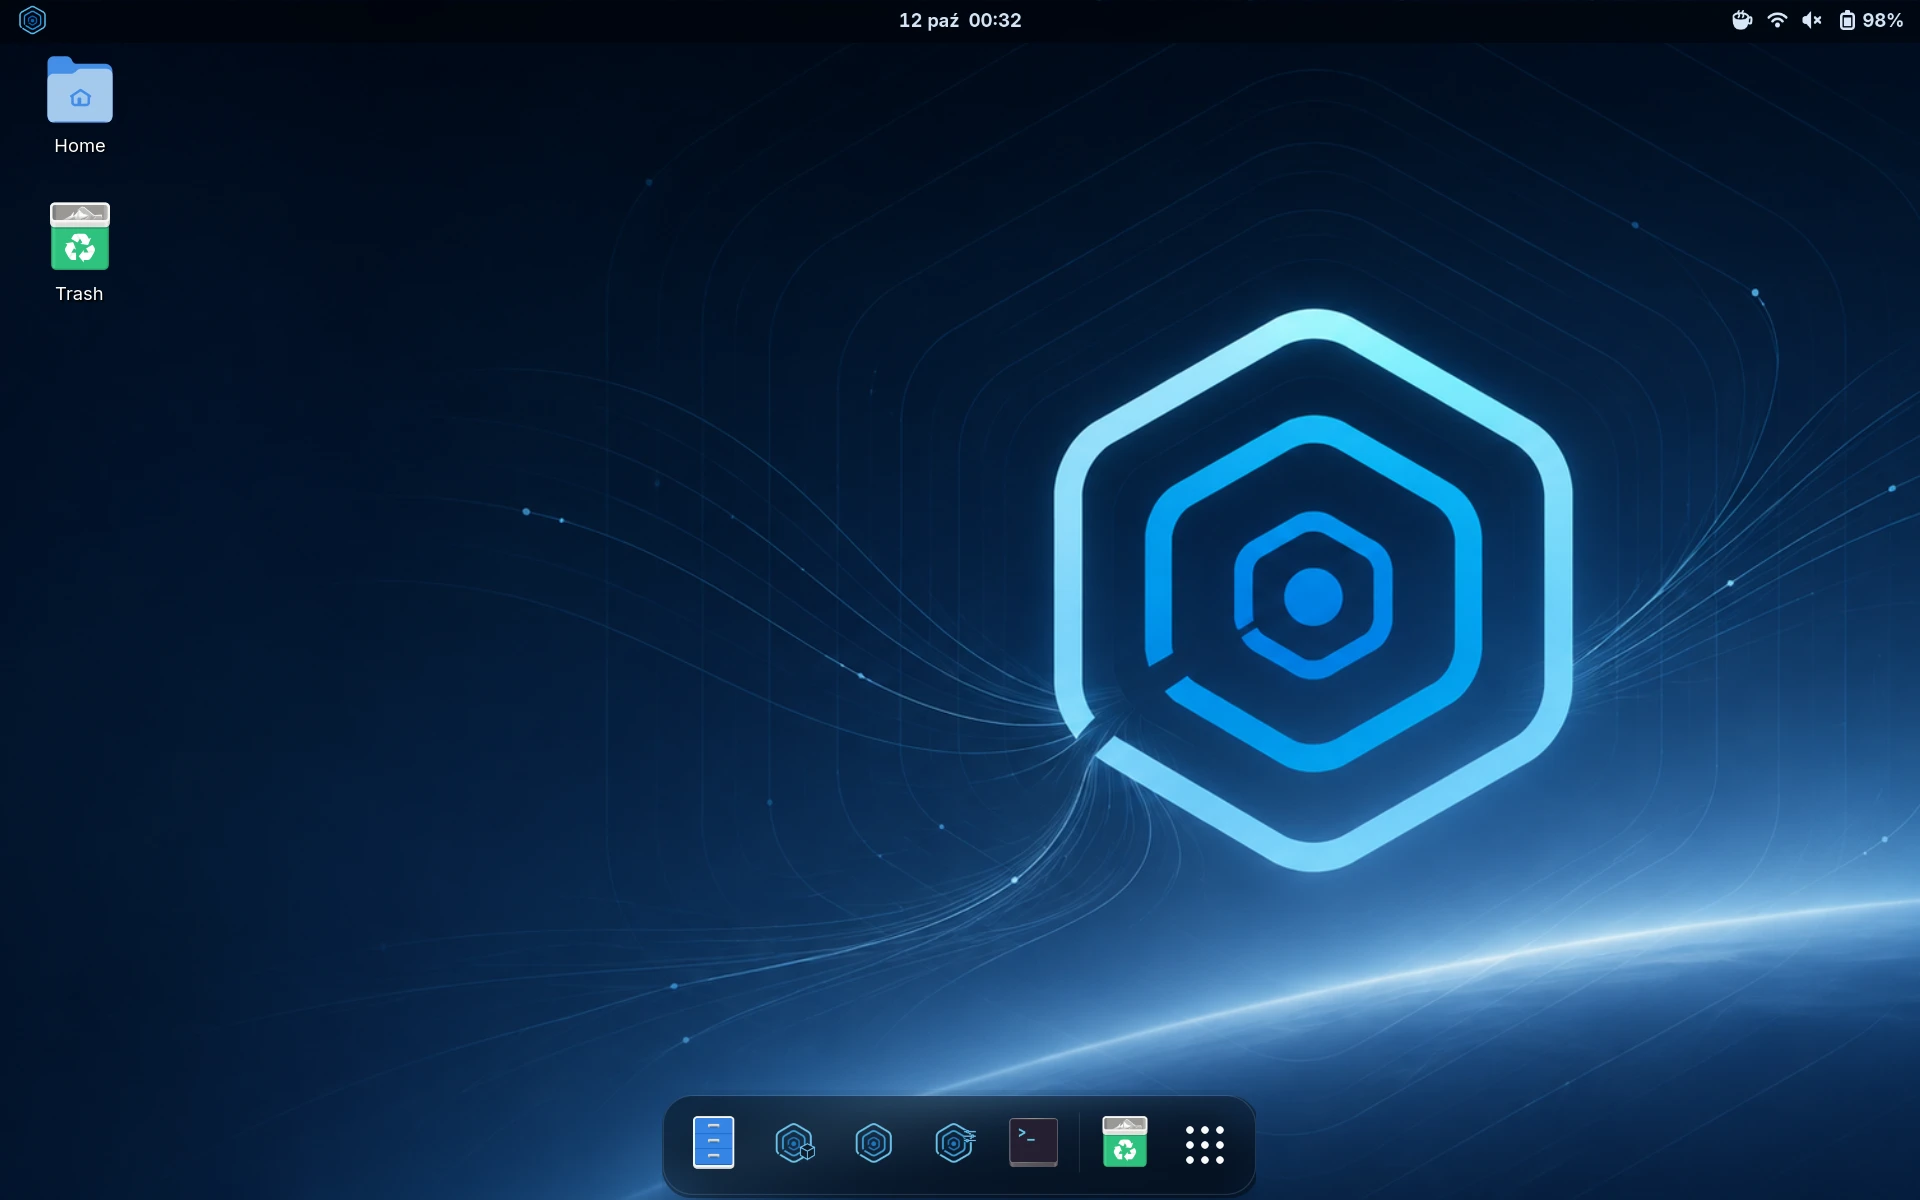Launch the plain hexagon app in dock
This screenshot has height=1200, width=1920.
(873, 1143)
